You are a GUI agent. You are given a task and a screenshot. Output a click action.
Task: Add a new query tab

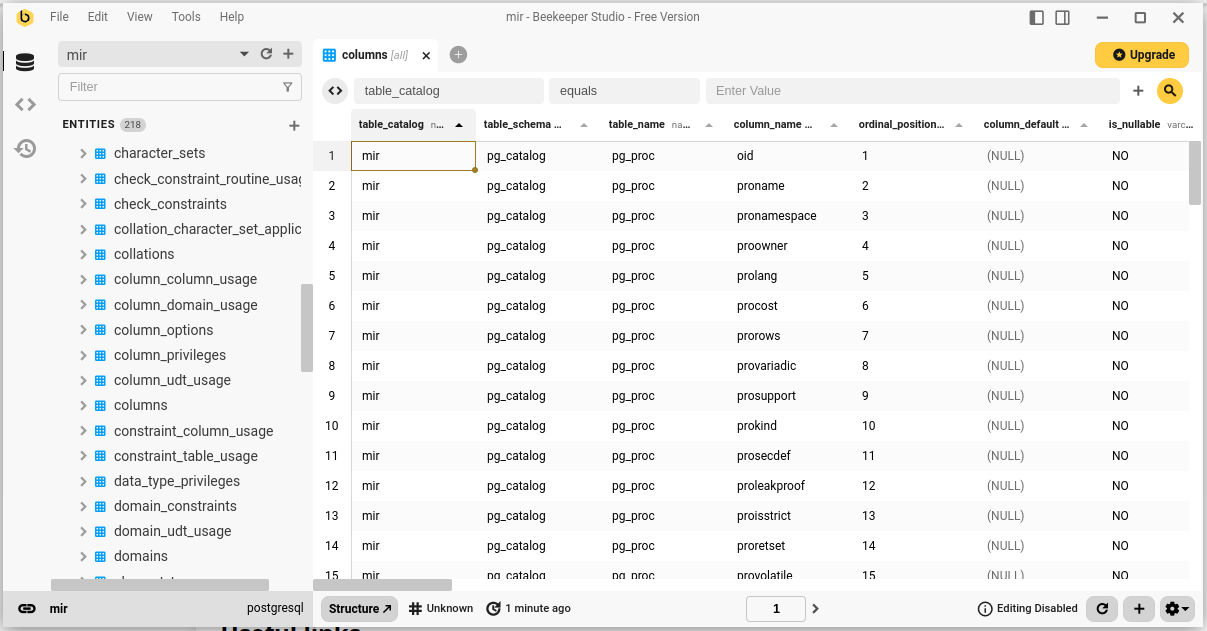pos(458,55)
